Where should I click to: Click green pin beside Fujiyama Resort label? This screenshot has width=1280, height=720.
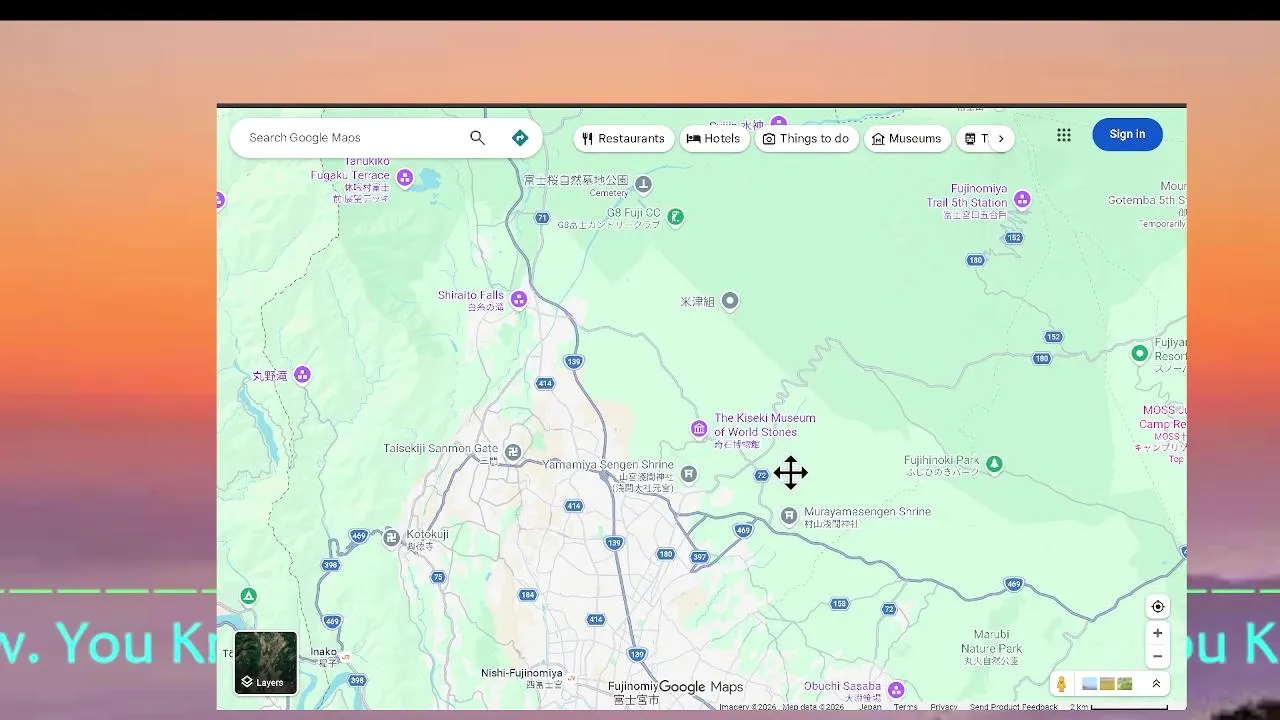(1139, 353)
